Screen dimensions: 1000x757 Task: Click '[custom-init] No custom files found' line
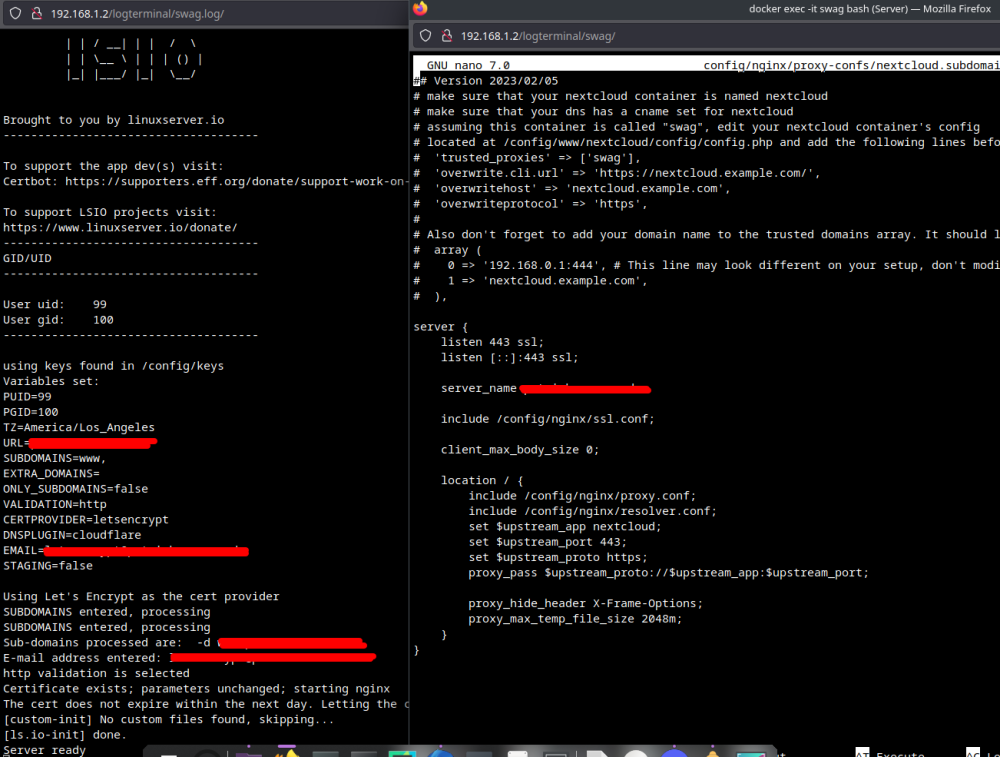pos(168,719)
